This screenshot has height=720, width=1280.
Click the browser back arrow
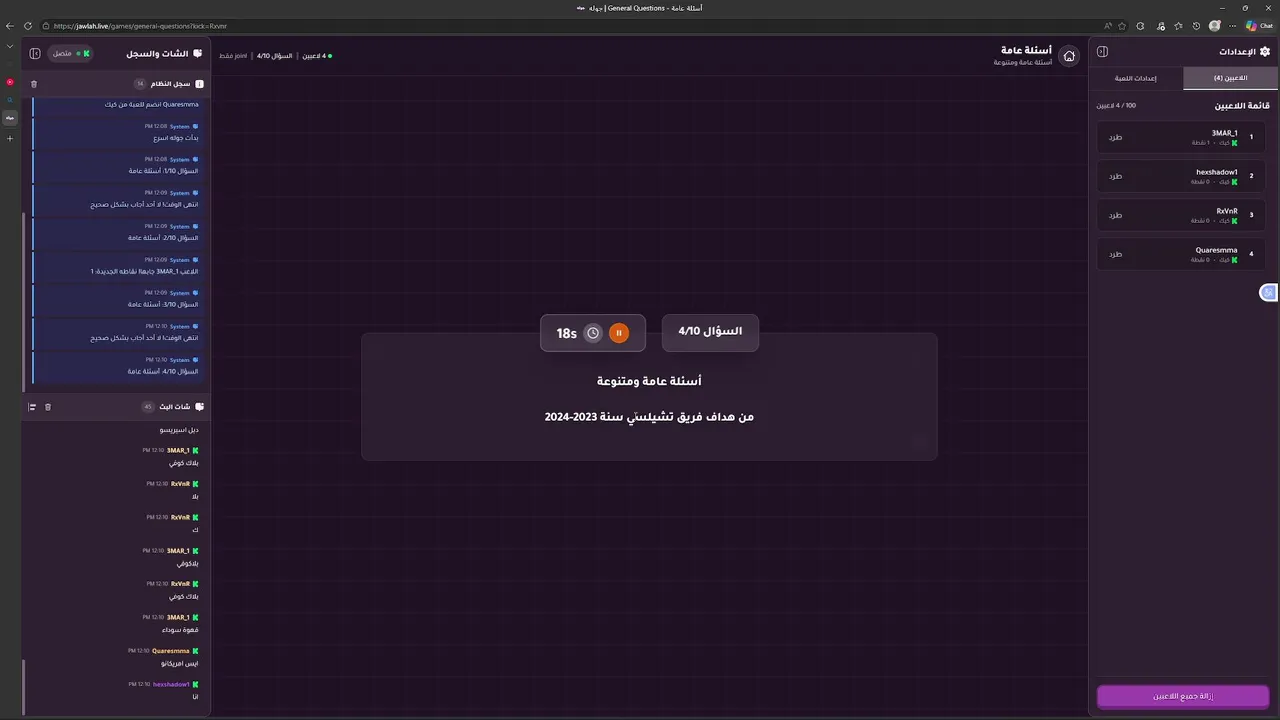click(10, 26)
